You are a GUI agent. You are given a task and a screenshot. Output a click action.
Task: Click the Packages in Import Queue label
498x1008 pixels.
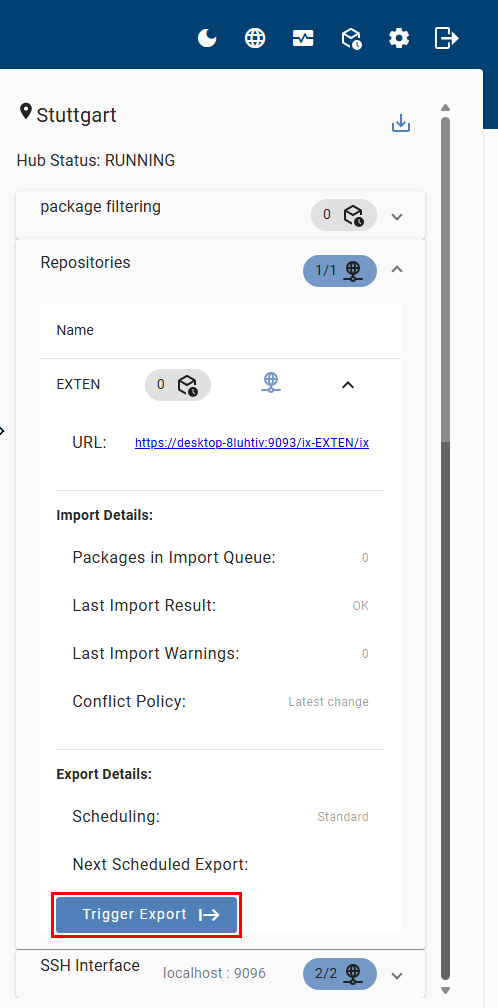click(174, 557)
